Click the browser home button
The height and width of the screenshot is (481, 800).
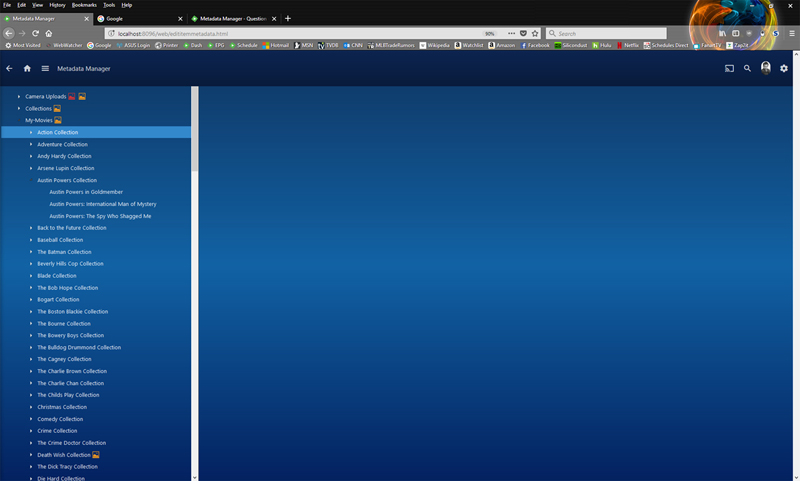[49, 33]
